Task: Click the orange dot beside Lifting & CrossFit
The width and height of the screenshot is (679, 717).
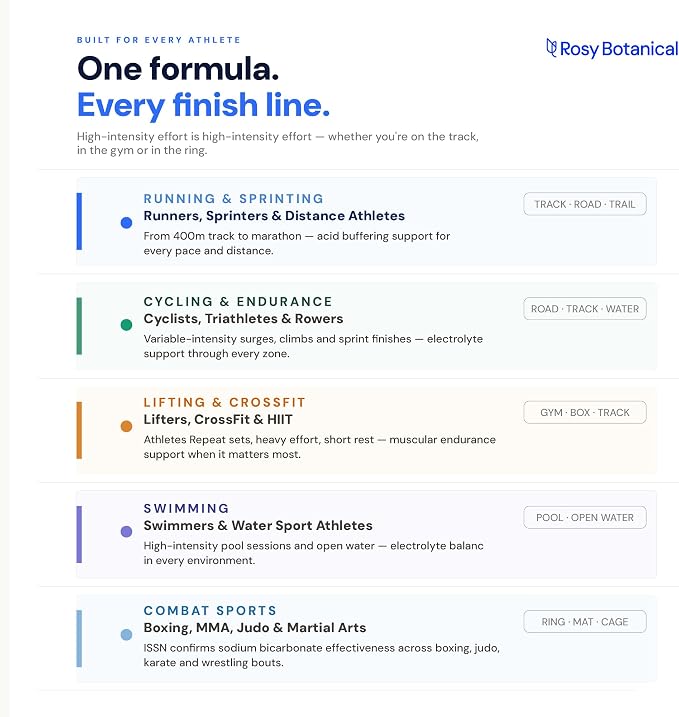Action: [x=126, y=426]
